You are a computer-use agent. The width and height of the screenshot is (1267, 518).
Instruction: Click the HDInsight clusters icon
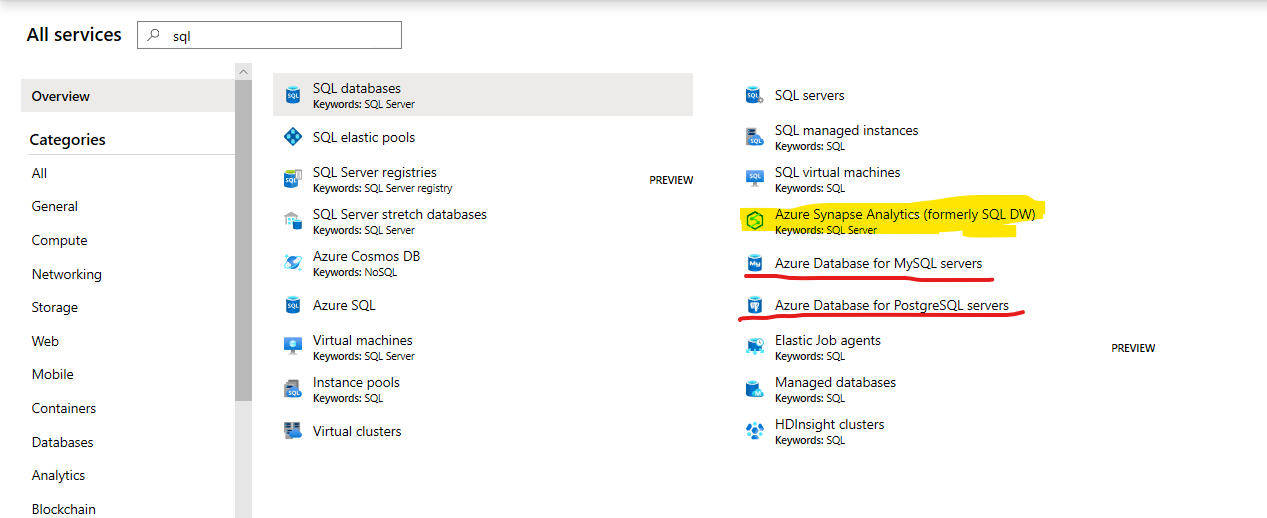(755, 431)
